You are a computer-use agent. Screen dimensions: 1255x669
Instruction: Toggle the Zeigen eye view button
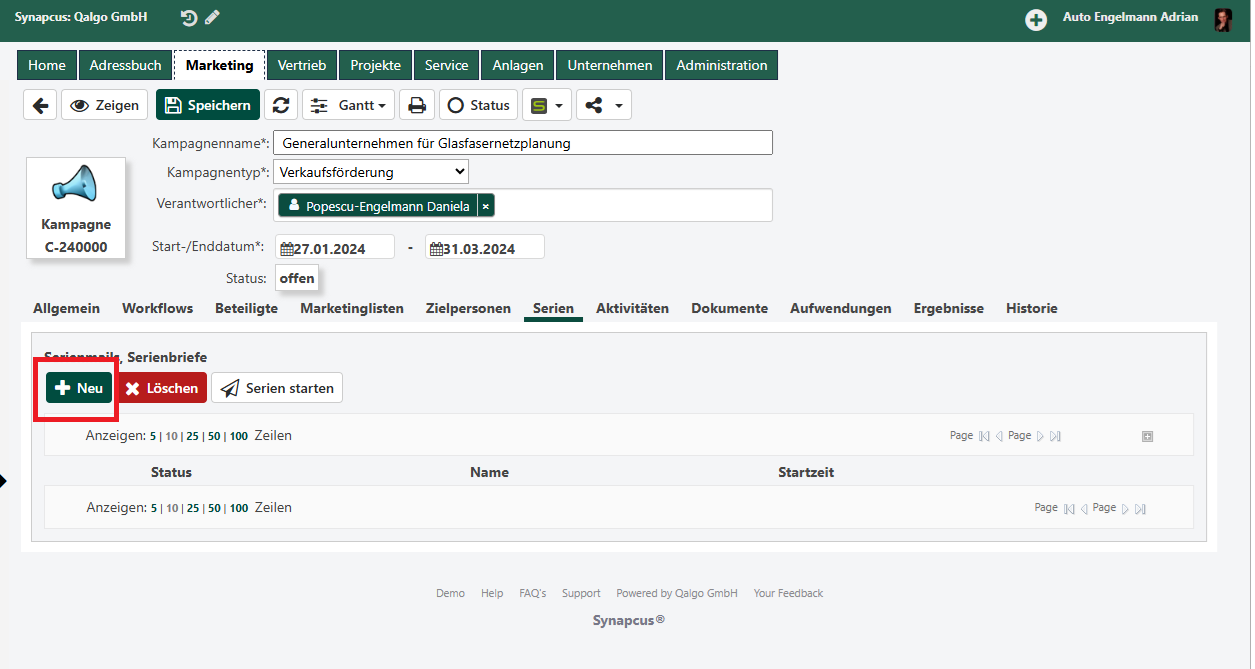tap(105, 105)
